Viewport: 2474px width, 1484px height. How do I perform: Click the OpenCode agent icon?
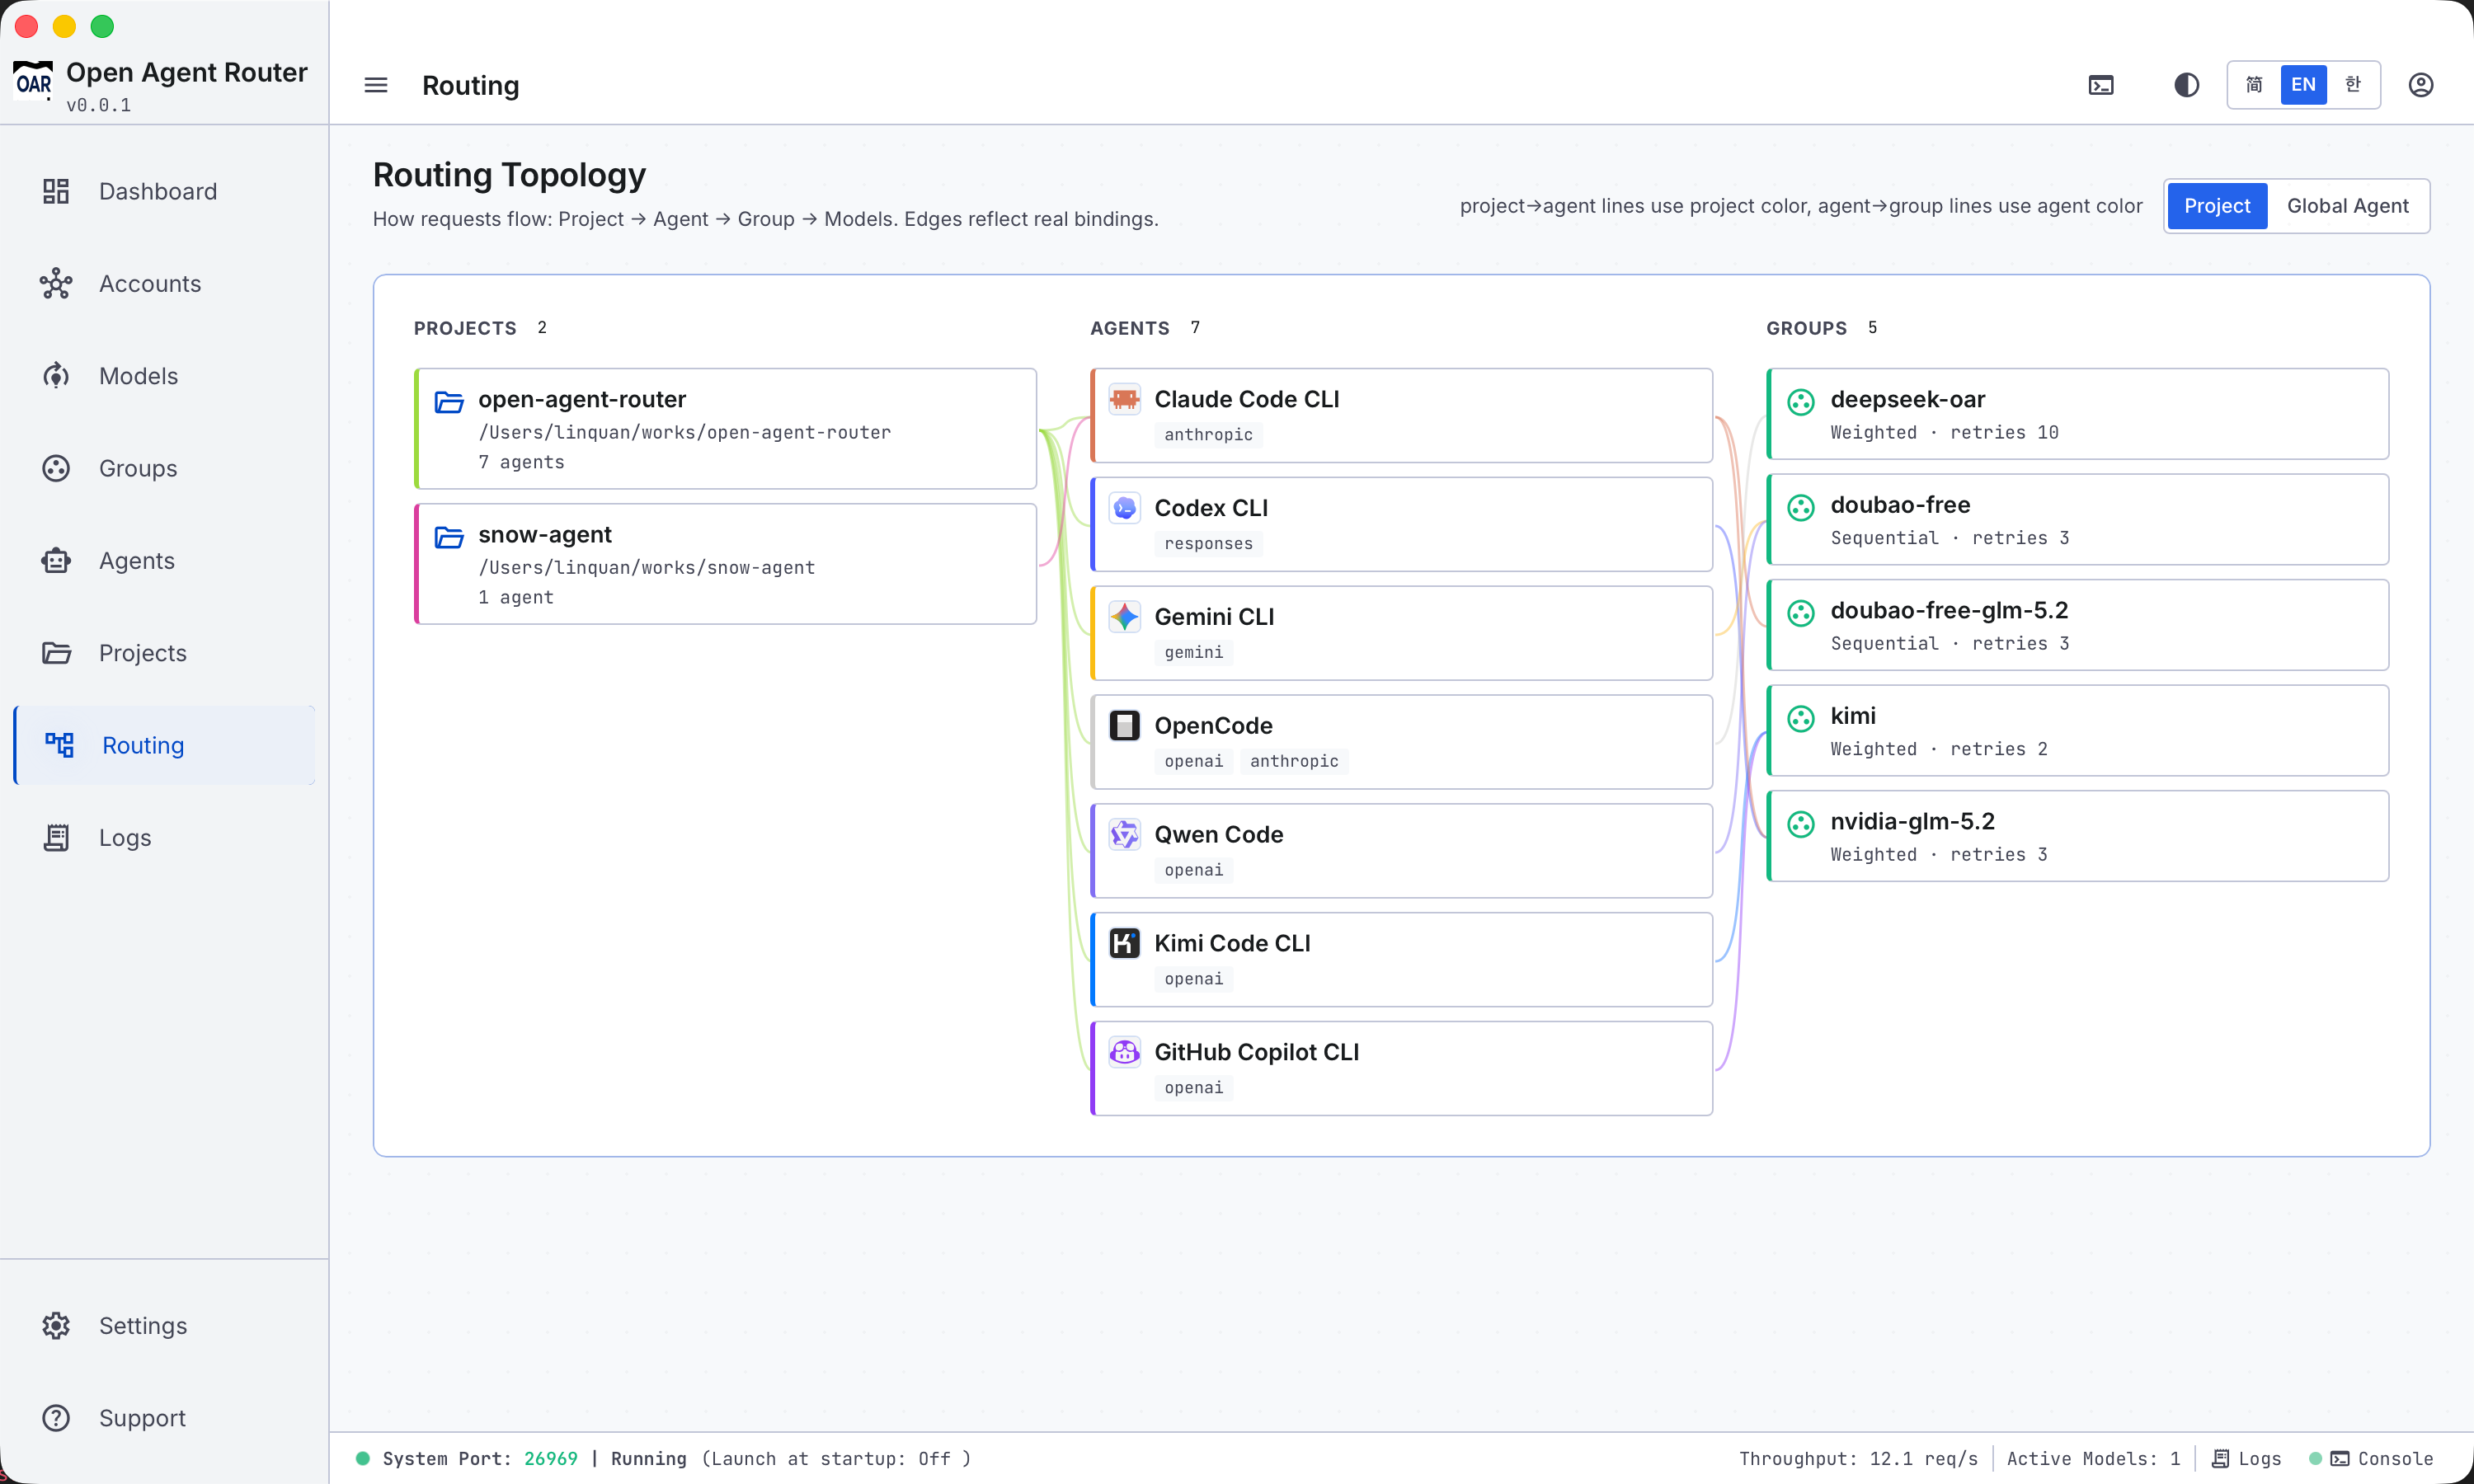click(x=1124, y=726)
